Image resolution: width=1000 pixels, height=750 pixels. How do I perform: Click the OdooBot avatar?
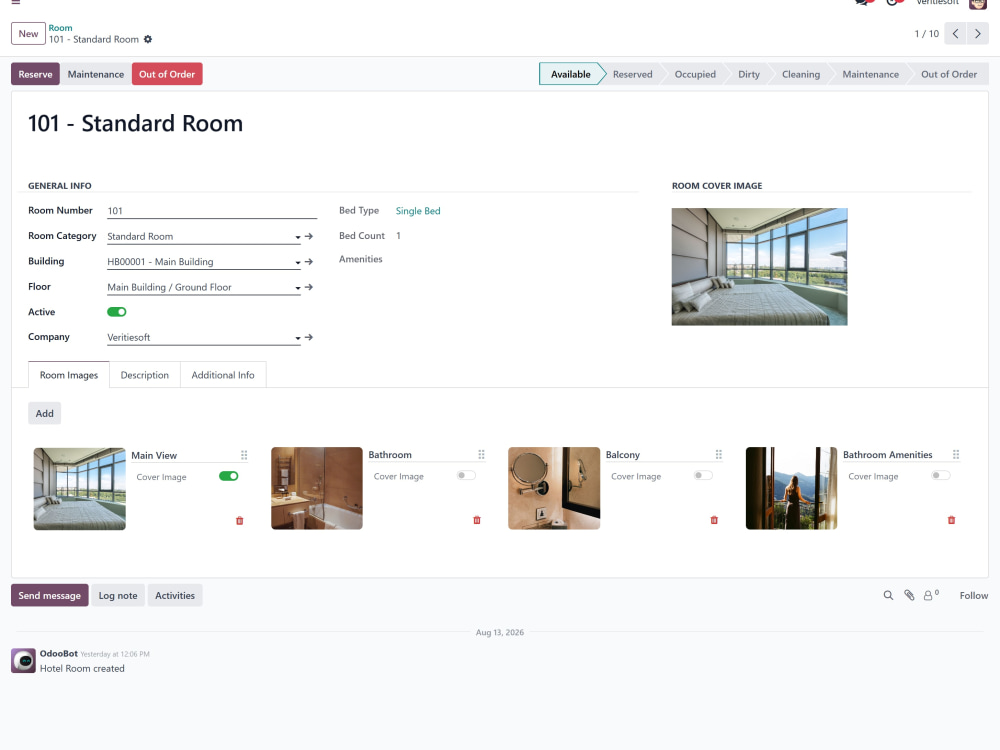(24, 661)
